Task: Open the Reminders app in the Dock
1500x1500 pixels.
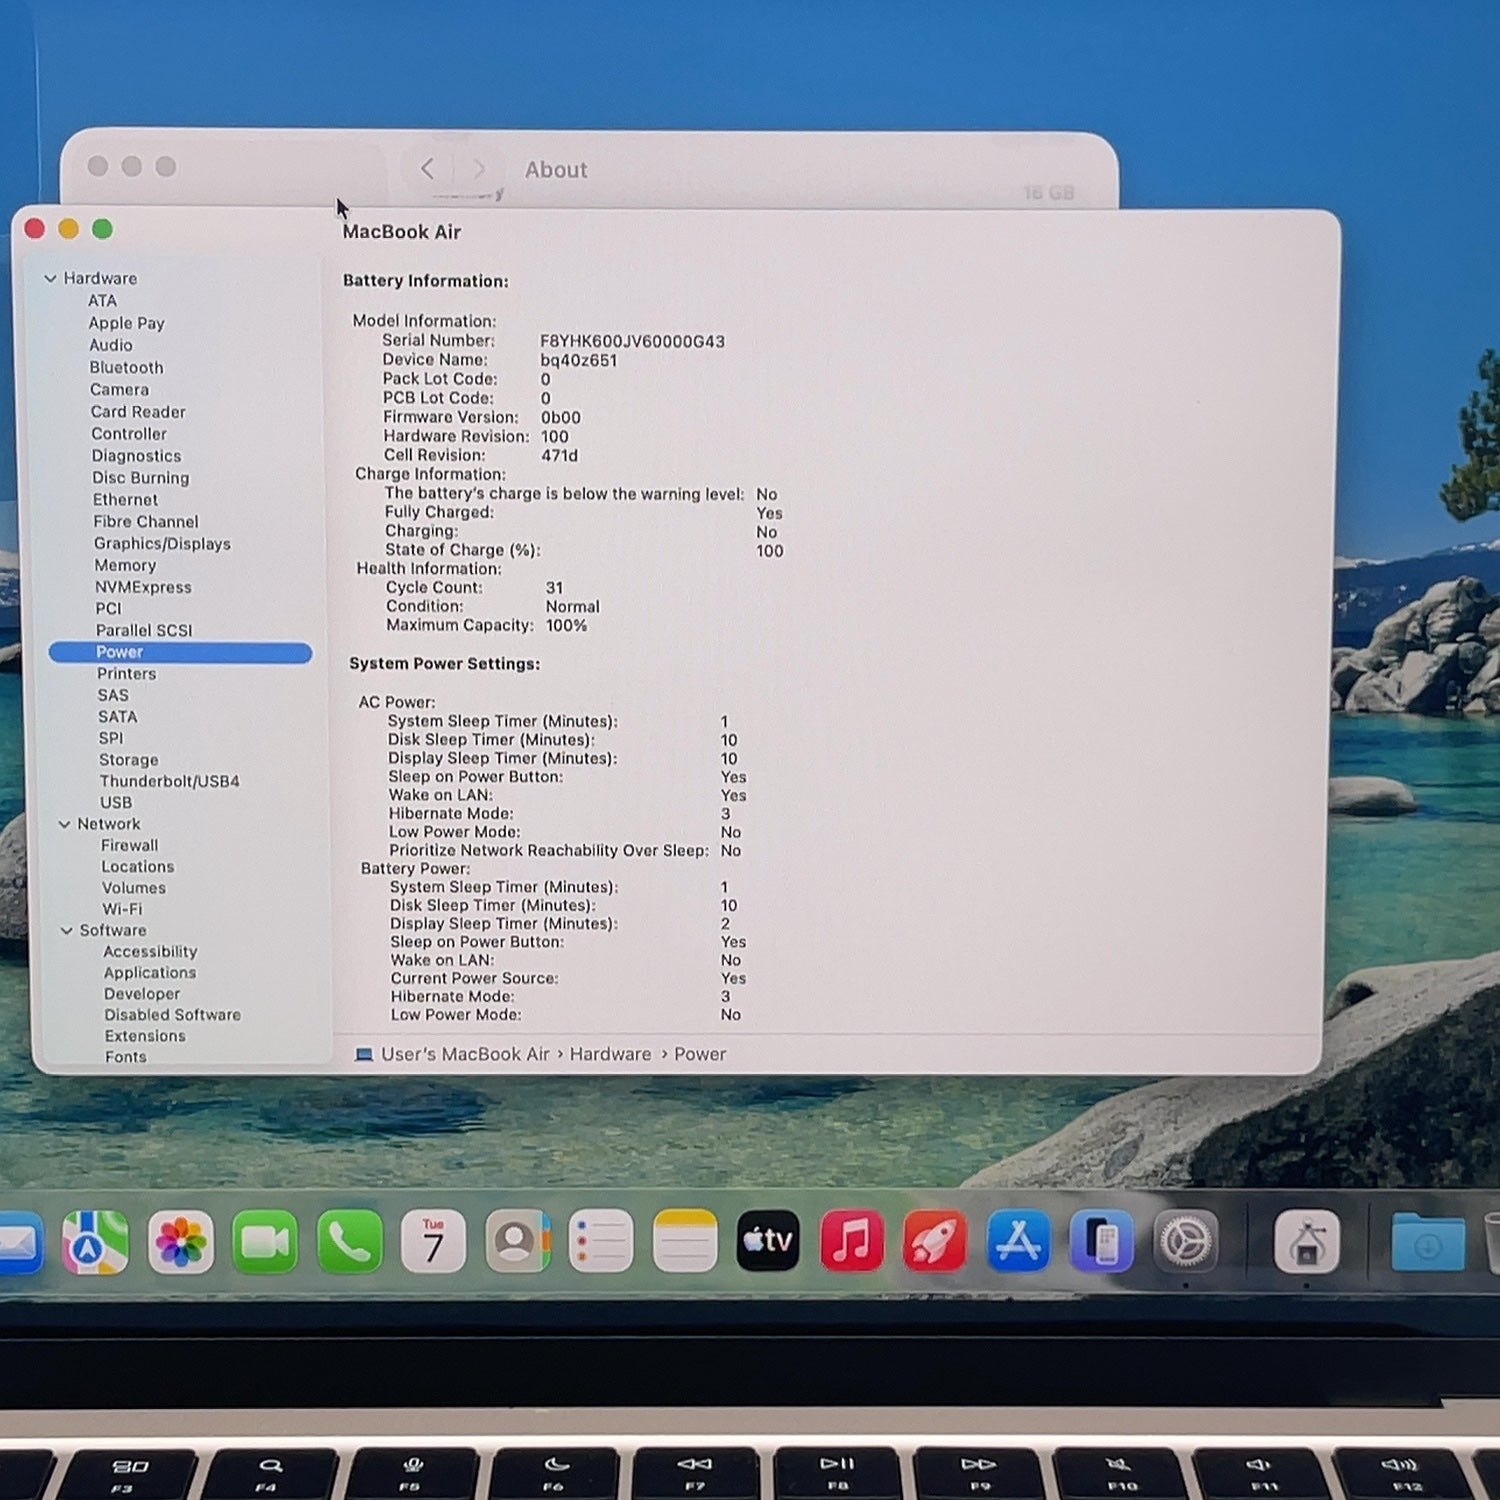Action: [601, 1241]
